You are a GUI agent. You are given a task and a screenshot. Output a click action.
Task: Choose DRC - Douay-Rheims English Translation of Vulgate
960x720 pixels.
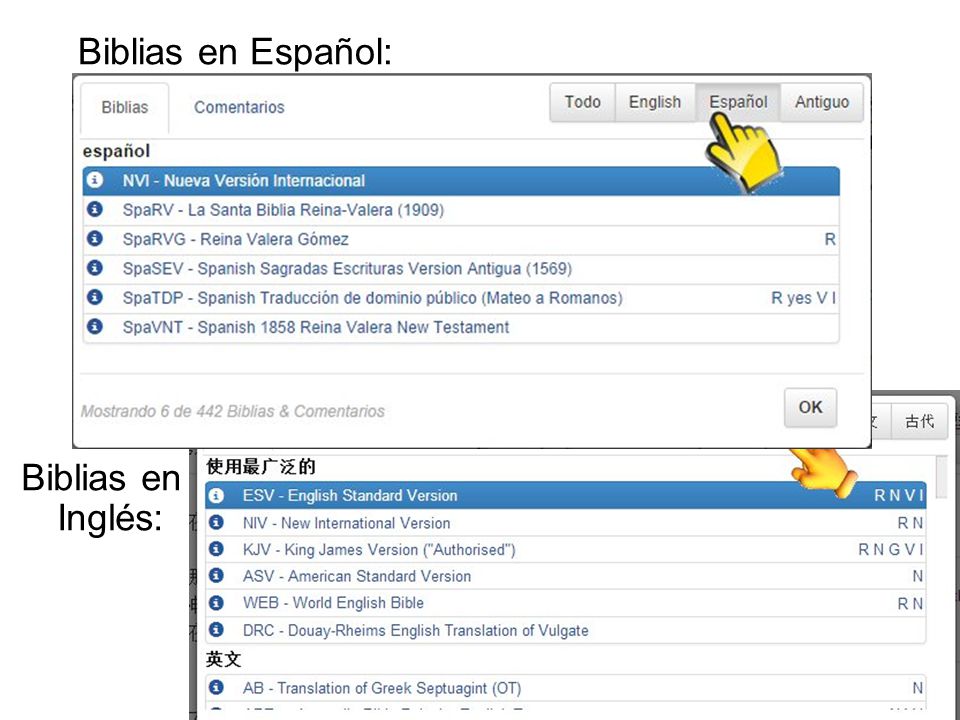566,630
